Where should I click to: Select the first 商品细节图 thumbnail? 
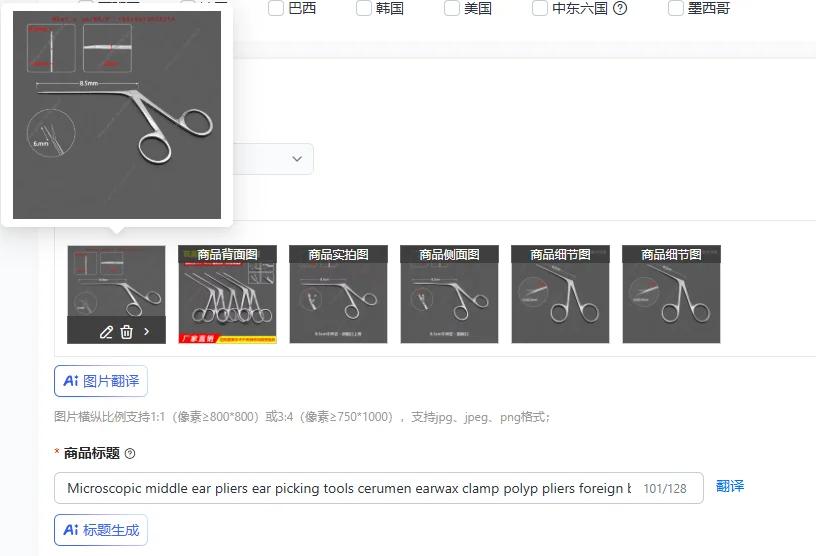pyautogui.click(x=560, y=294)
